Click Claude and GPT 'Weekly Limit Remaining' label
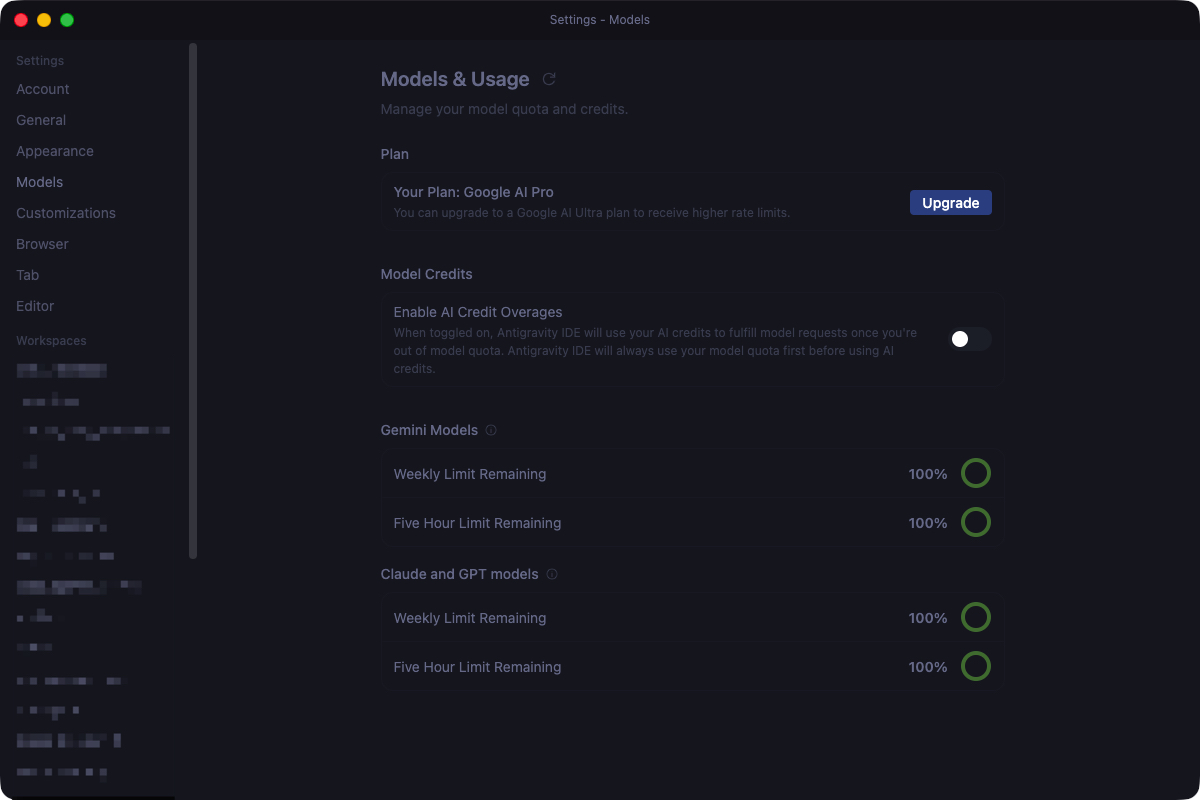Viewport: 1200px width, 800px height. click(x=470, y=618)
